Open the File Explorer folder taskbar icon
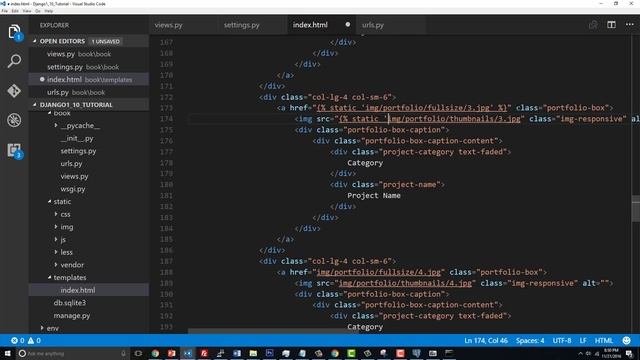The width and height of the screenshot is (640, 360). (253, 353)
